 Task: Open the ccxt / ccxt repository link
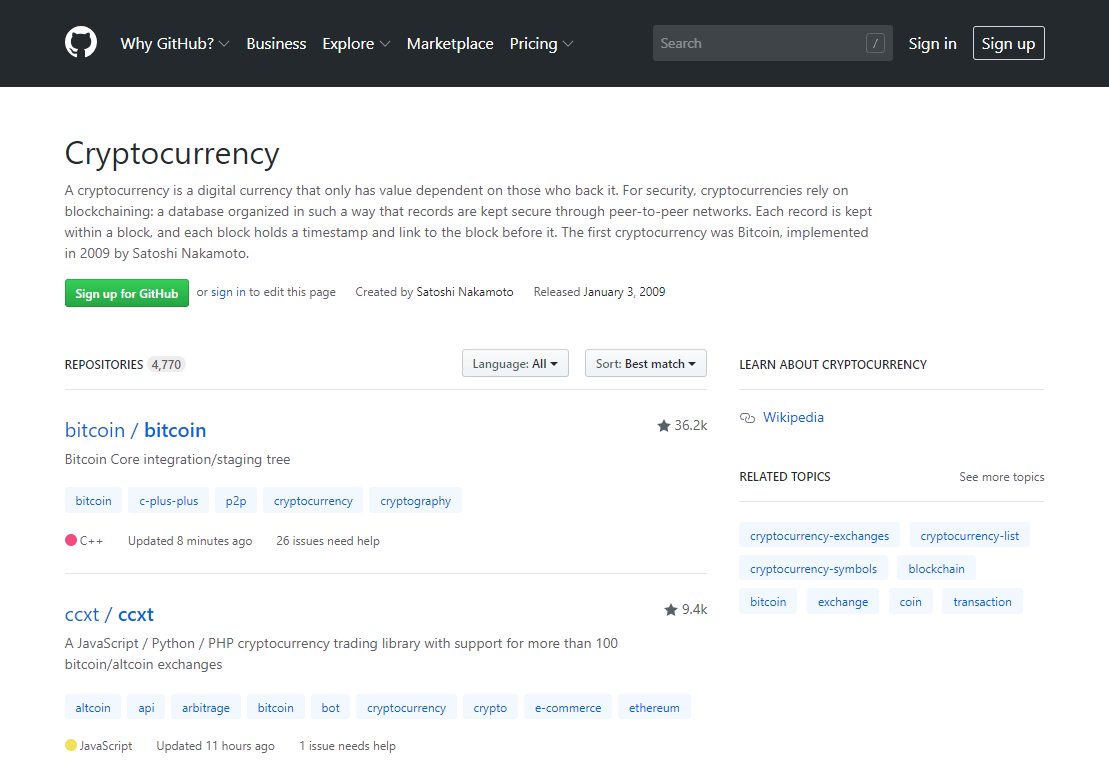pos(109,614)
